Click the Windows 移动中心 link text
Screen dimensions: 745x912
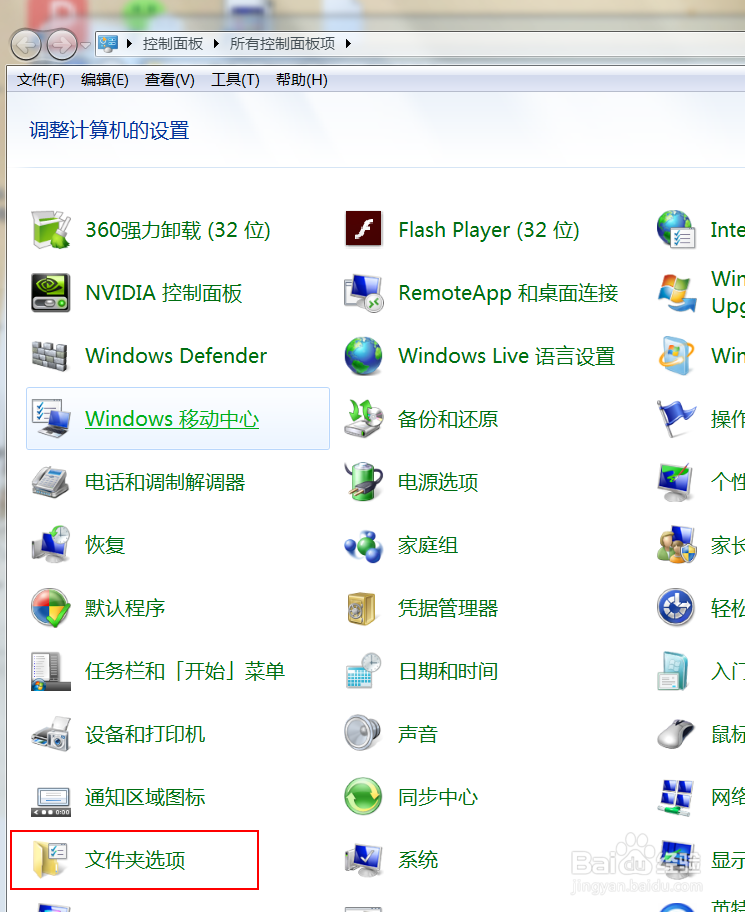tap(172, 419)
